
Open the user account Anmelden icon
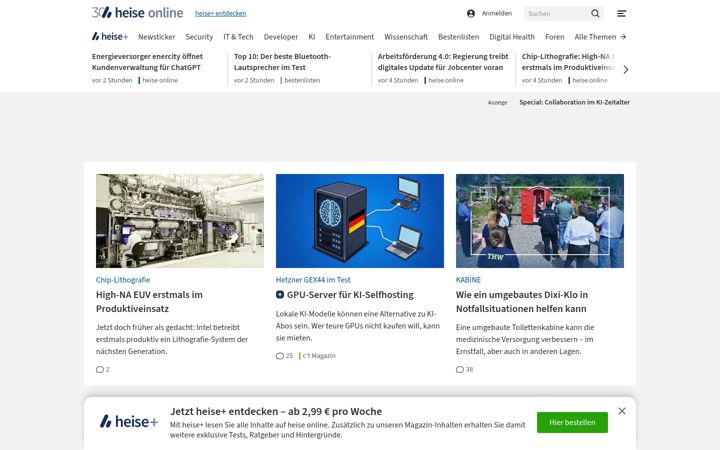click(x=471, y=14)
